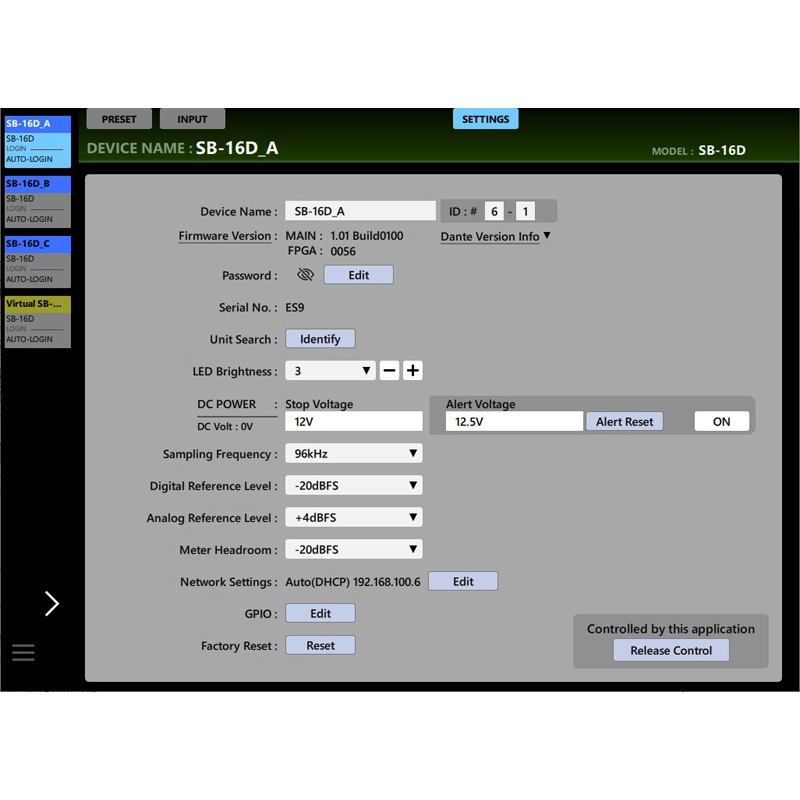Decrease LED brightness with minus button
Image resolution: width=800 pixels, height=800 pixels.
(389, 370)
